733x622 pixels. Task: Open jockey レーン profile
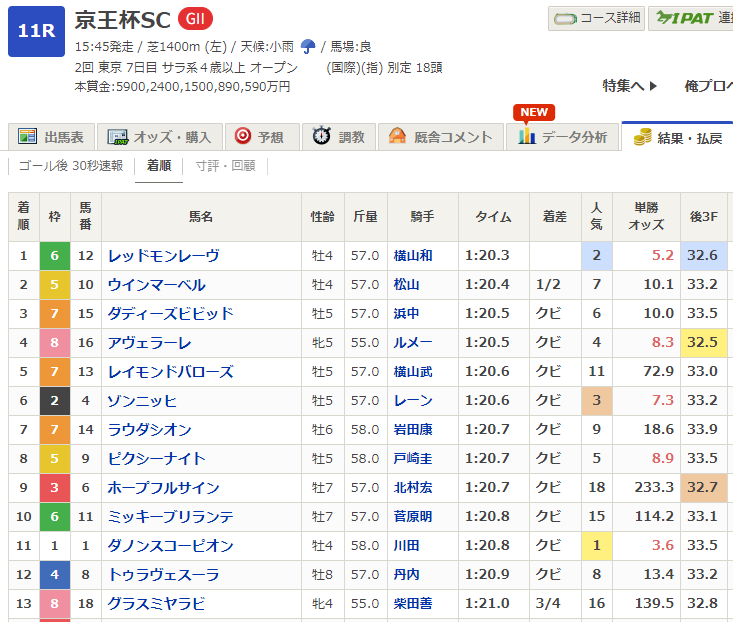point(413,400)
